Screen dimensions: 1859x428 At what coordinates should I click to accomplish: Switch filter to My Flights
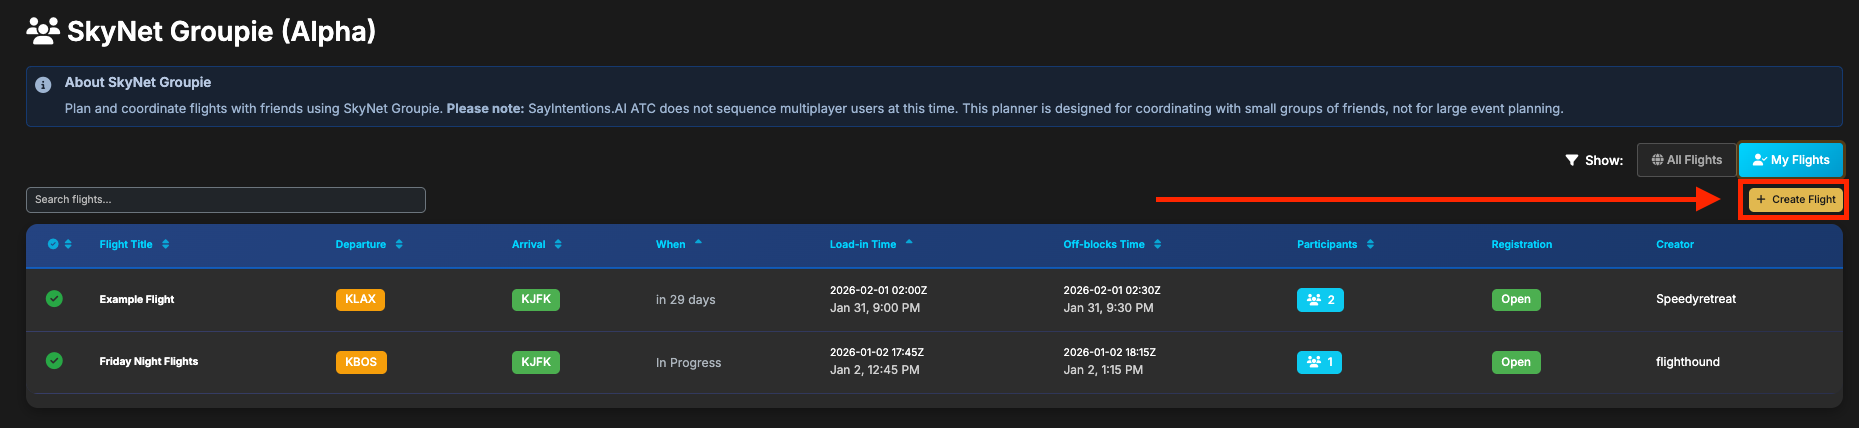1791,160
